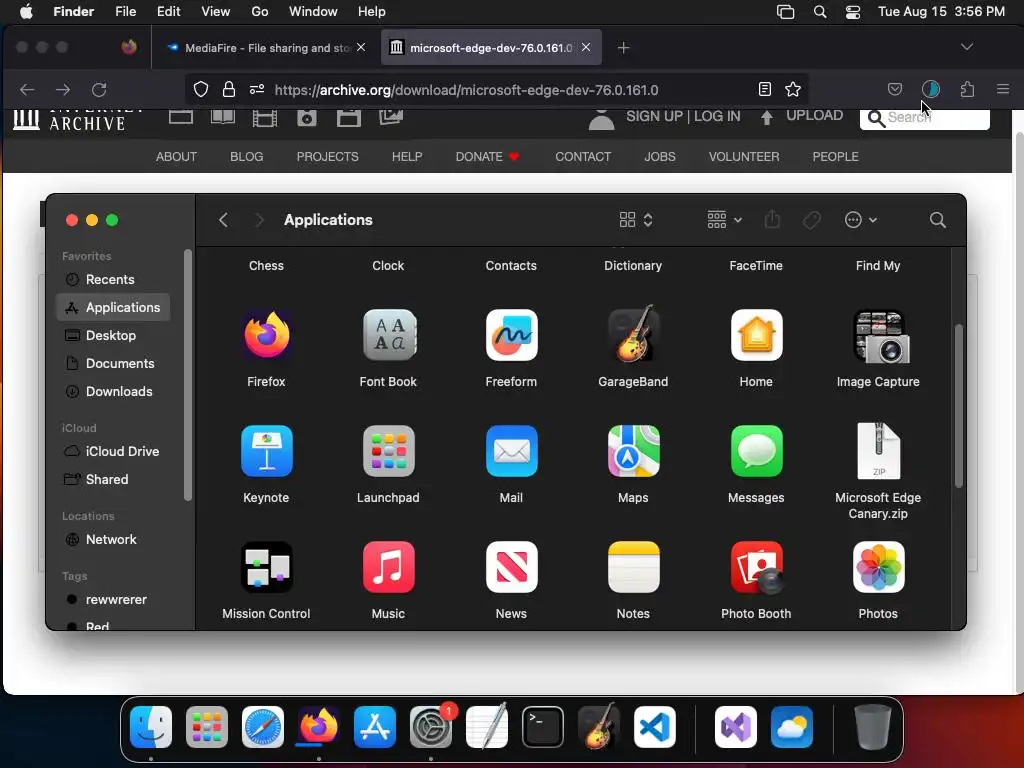Open the VOLUNTEER link
Viewport: 1024px width, 768px height.
[744, 157]
